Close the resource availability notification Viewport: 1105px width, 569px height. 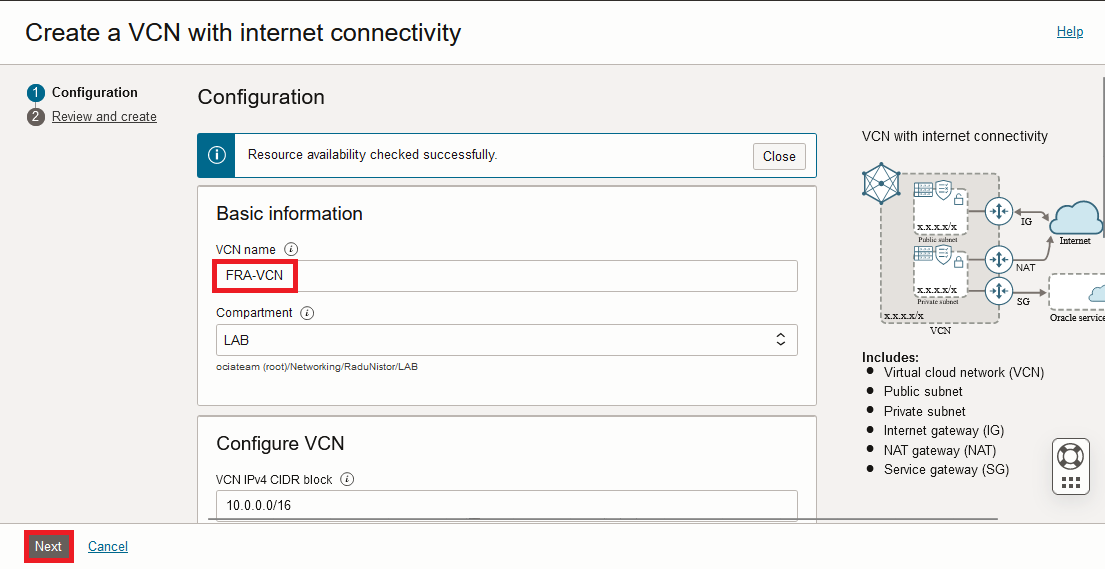[x=779, y=156]
